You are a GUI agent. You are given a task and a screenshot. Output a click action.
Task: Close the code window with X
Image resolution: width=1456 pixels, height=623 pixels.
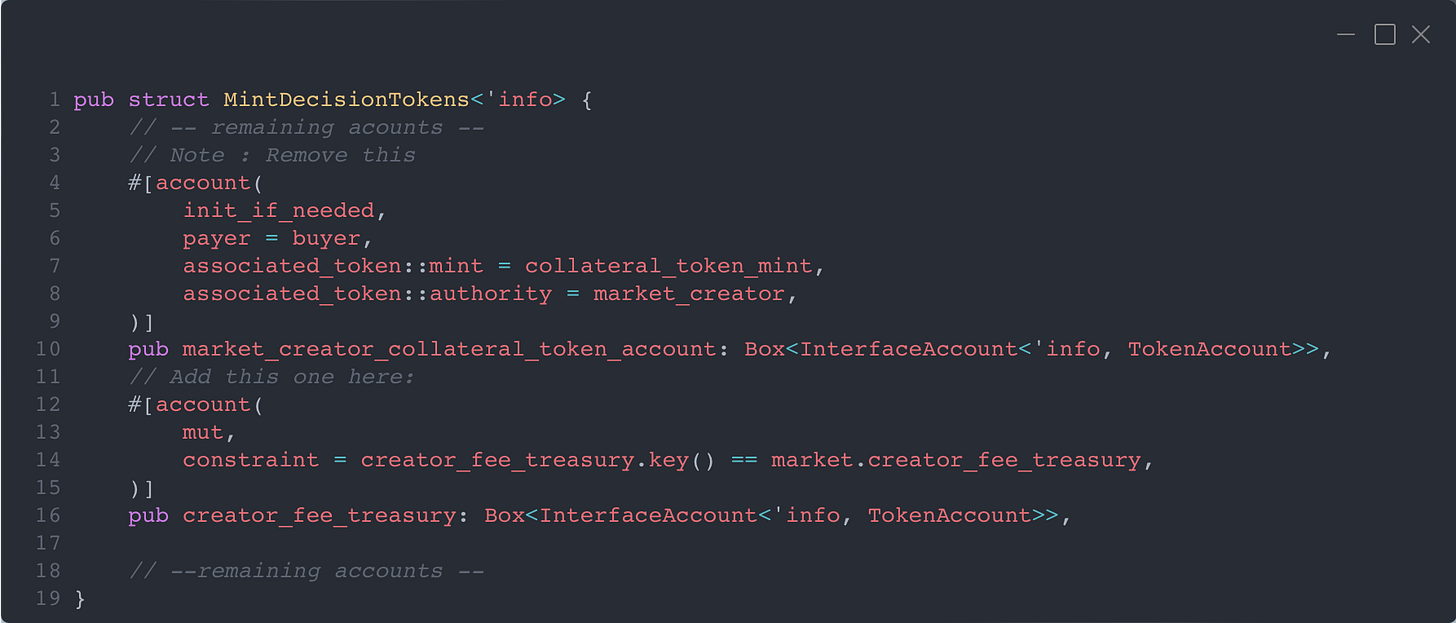click(1420, 35)
